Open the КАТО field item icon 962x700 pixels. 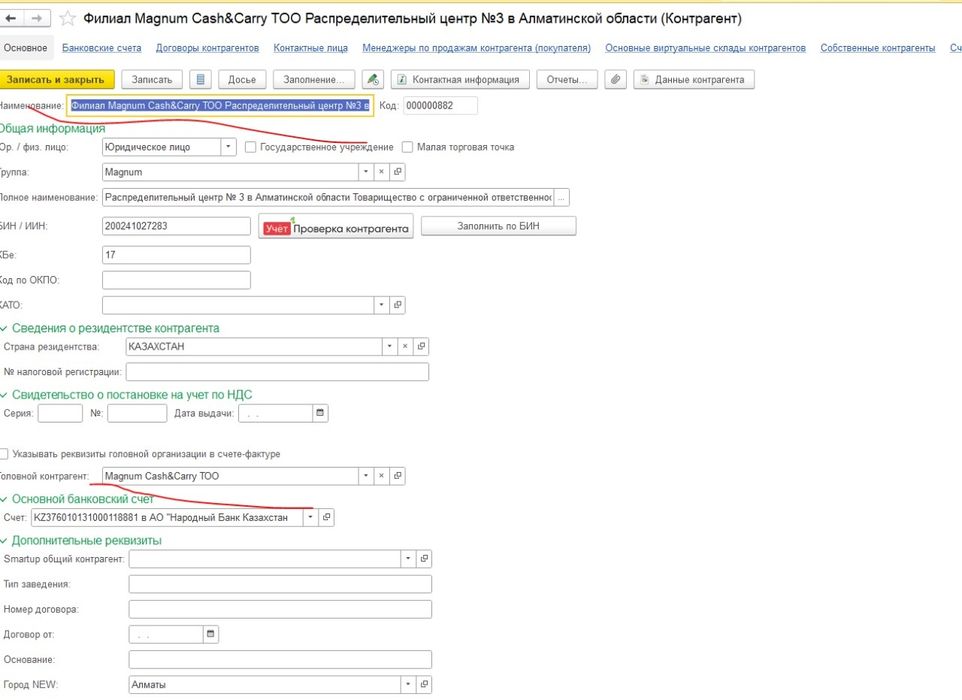(398, 305)
